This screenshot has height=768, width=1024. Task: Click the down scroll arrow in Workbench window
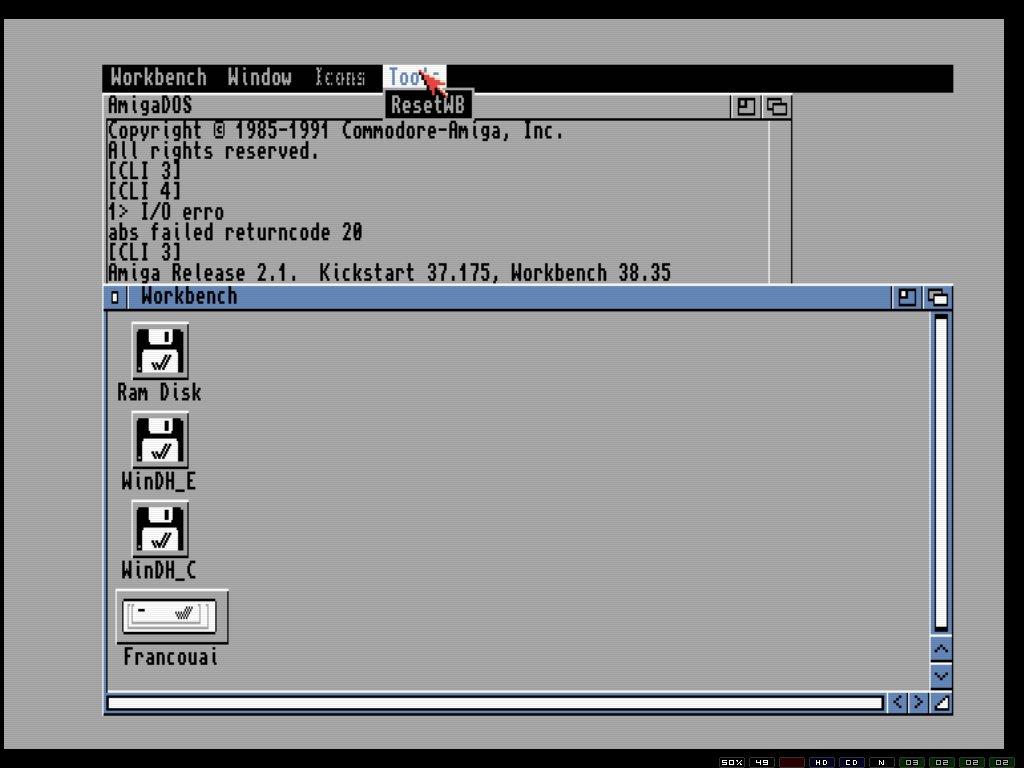point(941,675)
